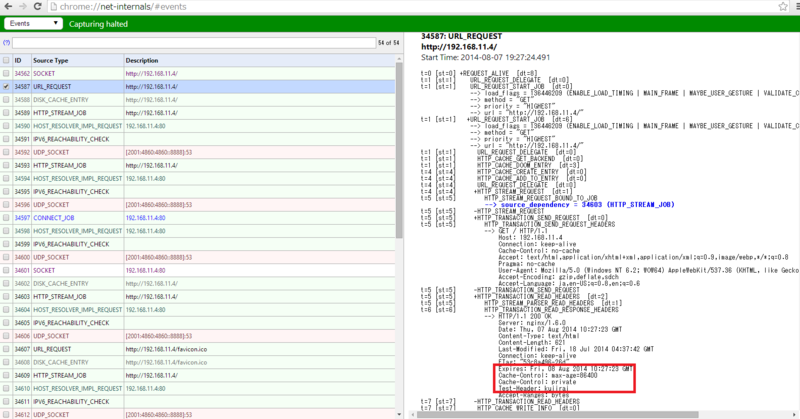The image size is (800, 419).
Task: Select the 34609 HTTP_STREAM_JOB row
Action: (x=197, y=375)
